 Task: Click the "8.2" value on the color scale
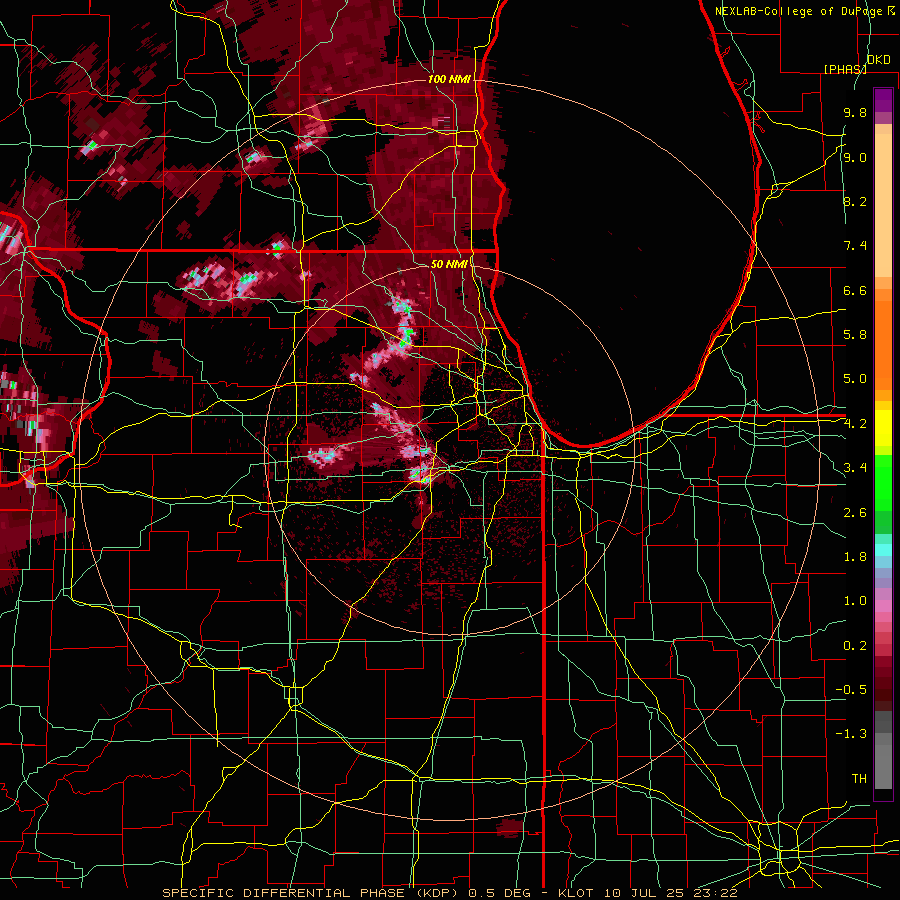(855, 201)
